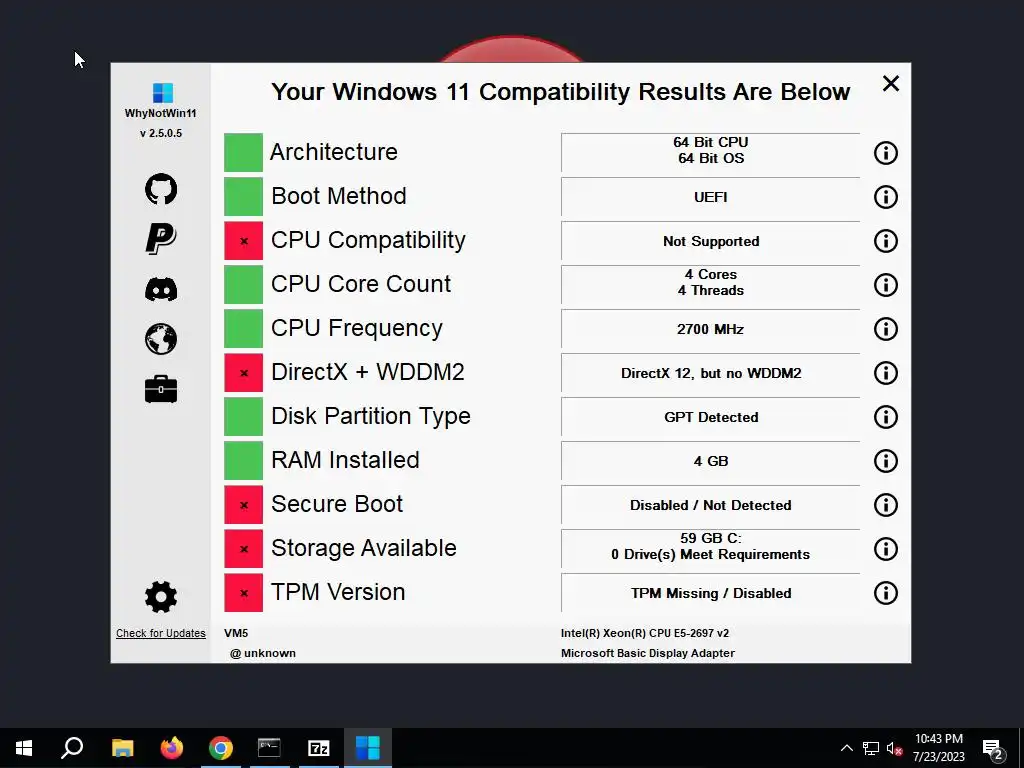Launch Firefox from the taskbar

(x=172, y=748)
